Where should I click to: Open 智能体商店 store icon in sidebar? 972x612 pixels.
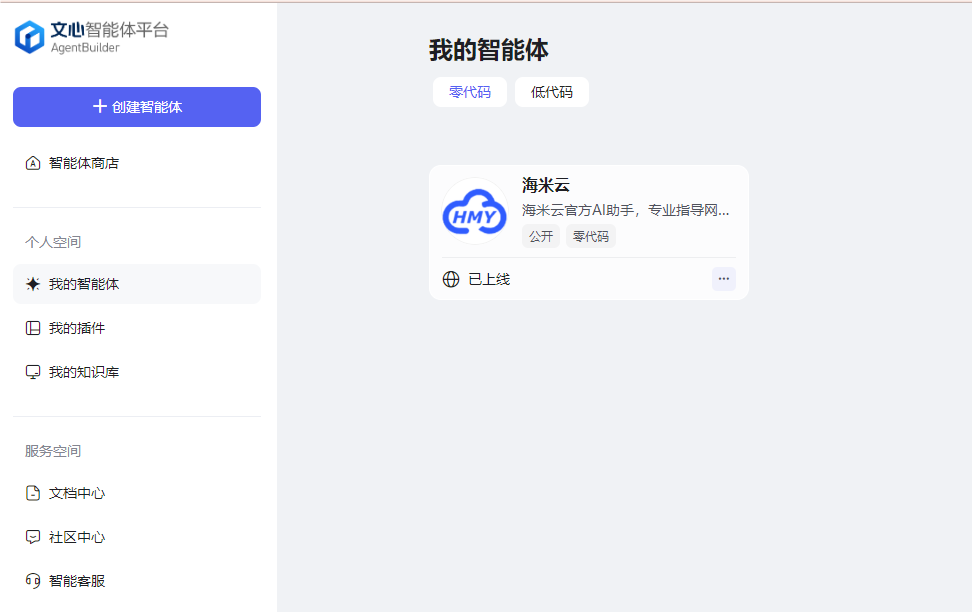(33, 163)
